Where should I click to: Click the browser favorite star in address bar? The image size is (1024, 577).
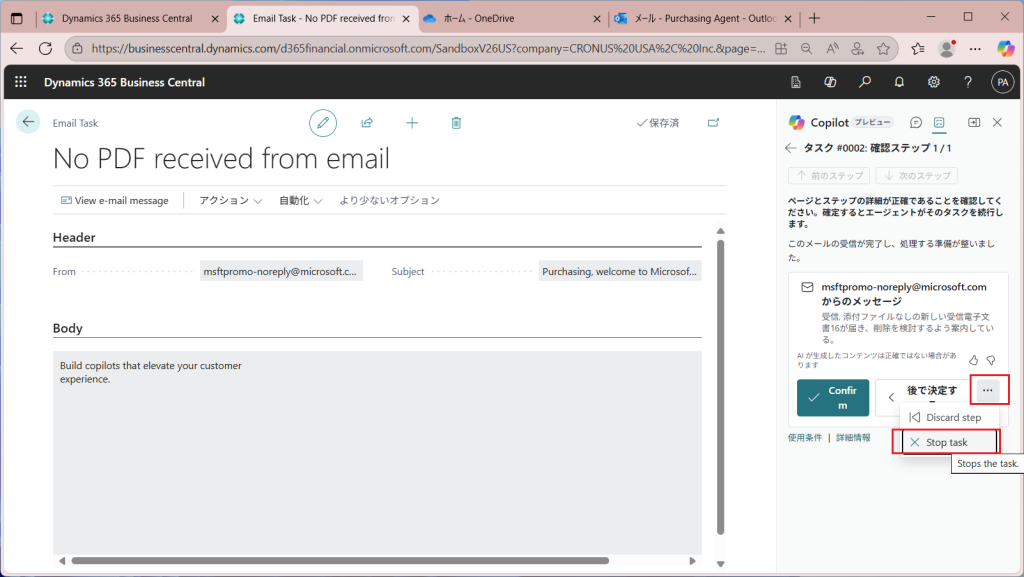coord(884,48)
